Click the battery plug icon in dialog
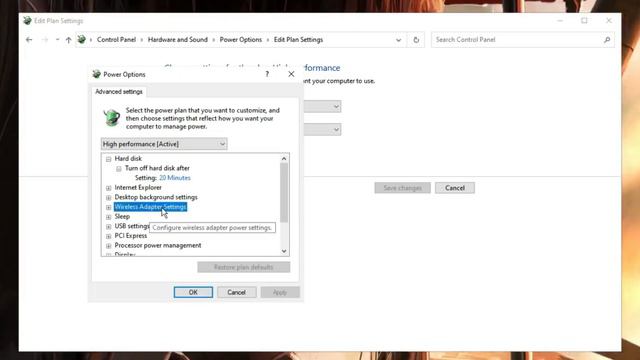This screenshot has height=360, width=640. [x=111, y=118]
